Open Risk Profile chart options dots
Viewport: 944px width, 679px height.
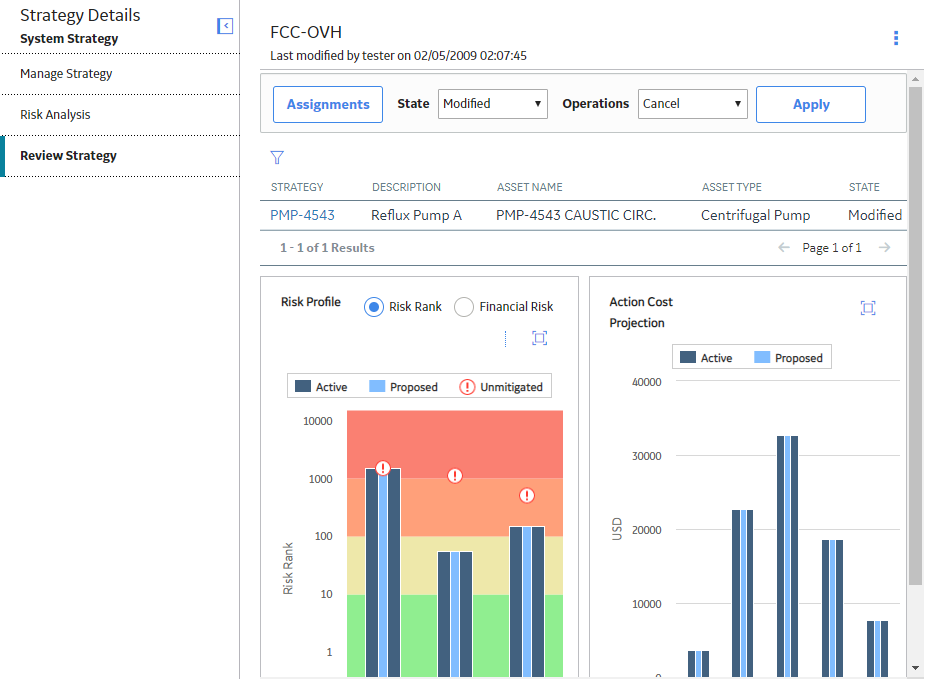point(505,339)
